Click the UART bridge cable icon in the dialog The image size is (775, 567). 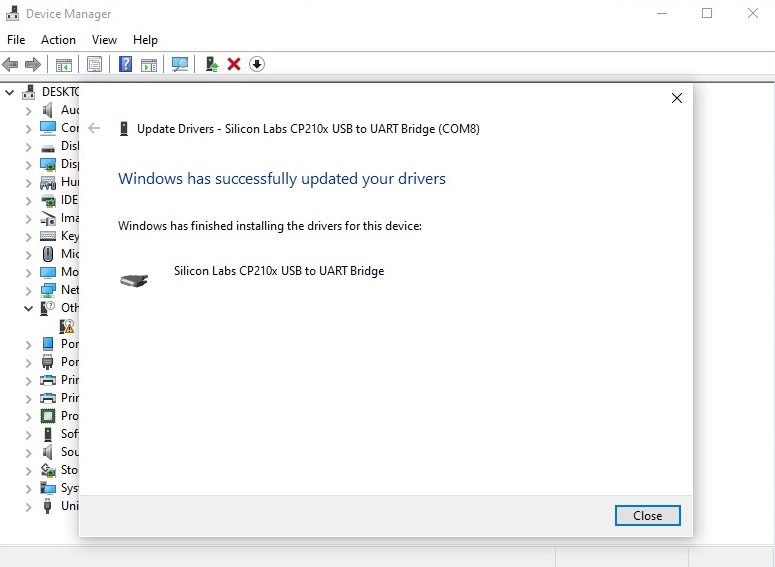click(134, 280)
